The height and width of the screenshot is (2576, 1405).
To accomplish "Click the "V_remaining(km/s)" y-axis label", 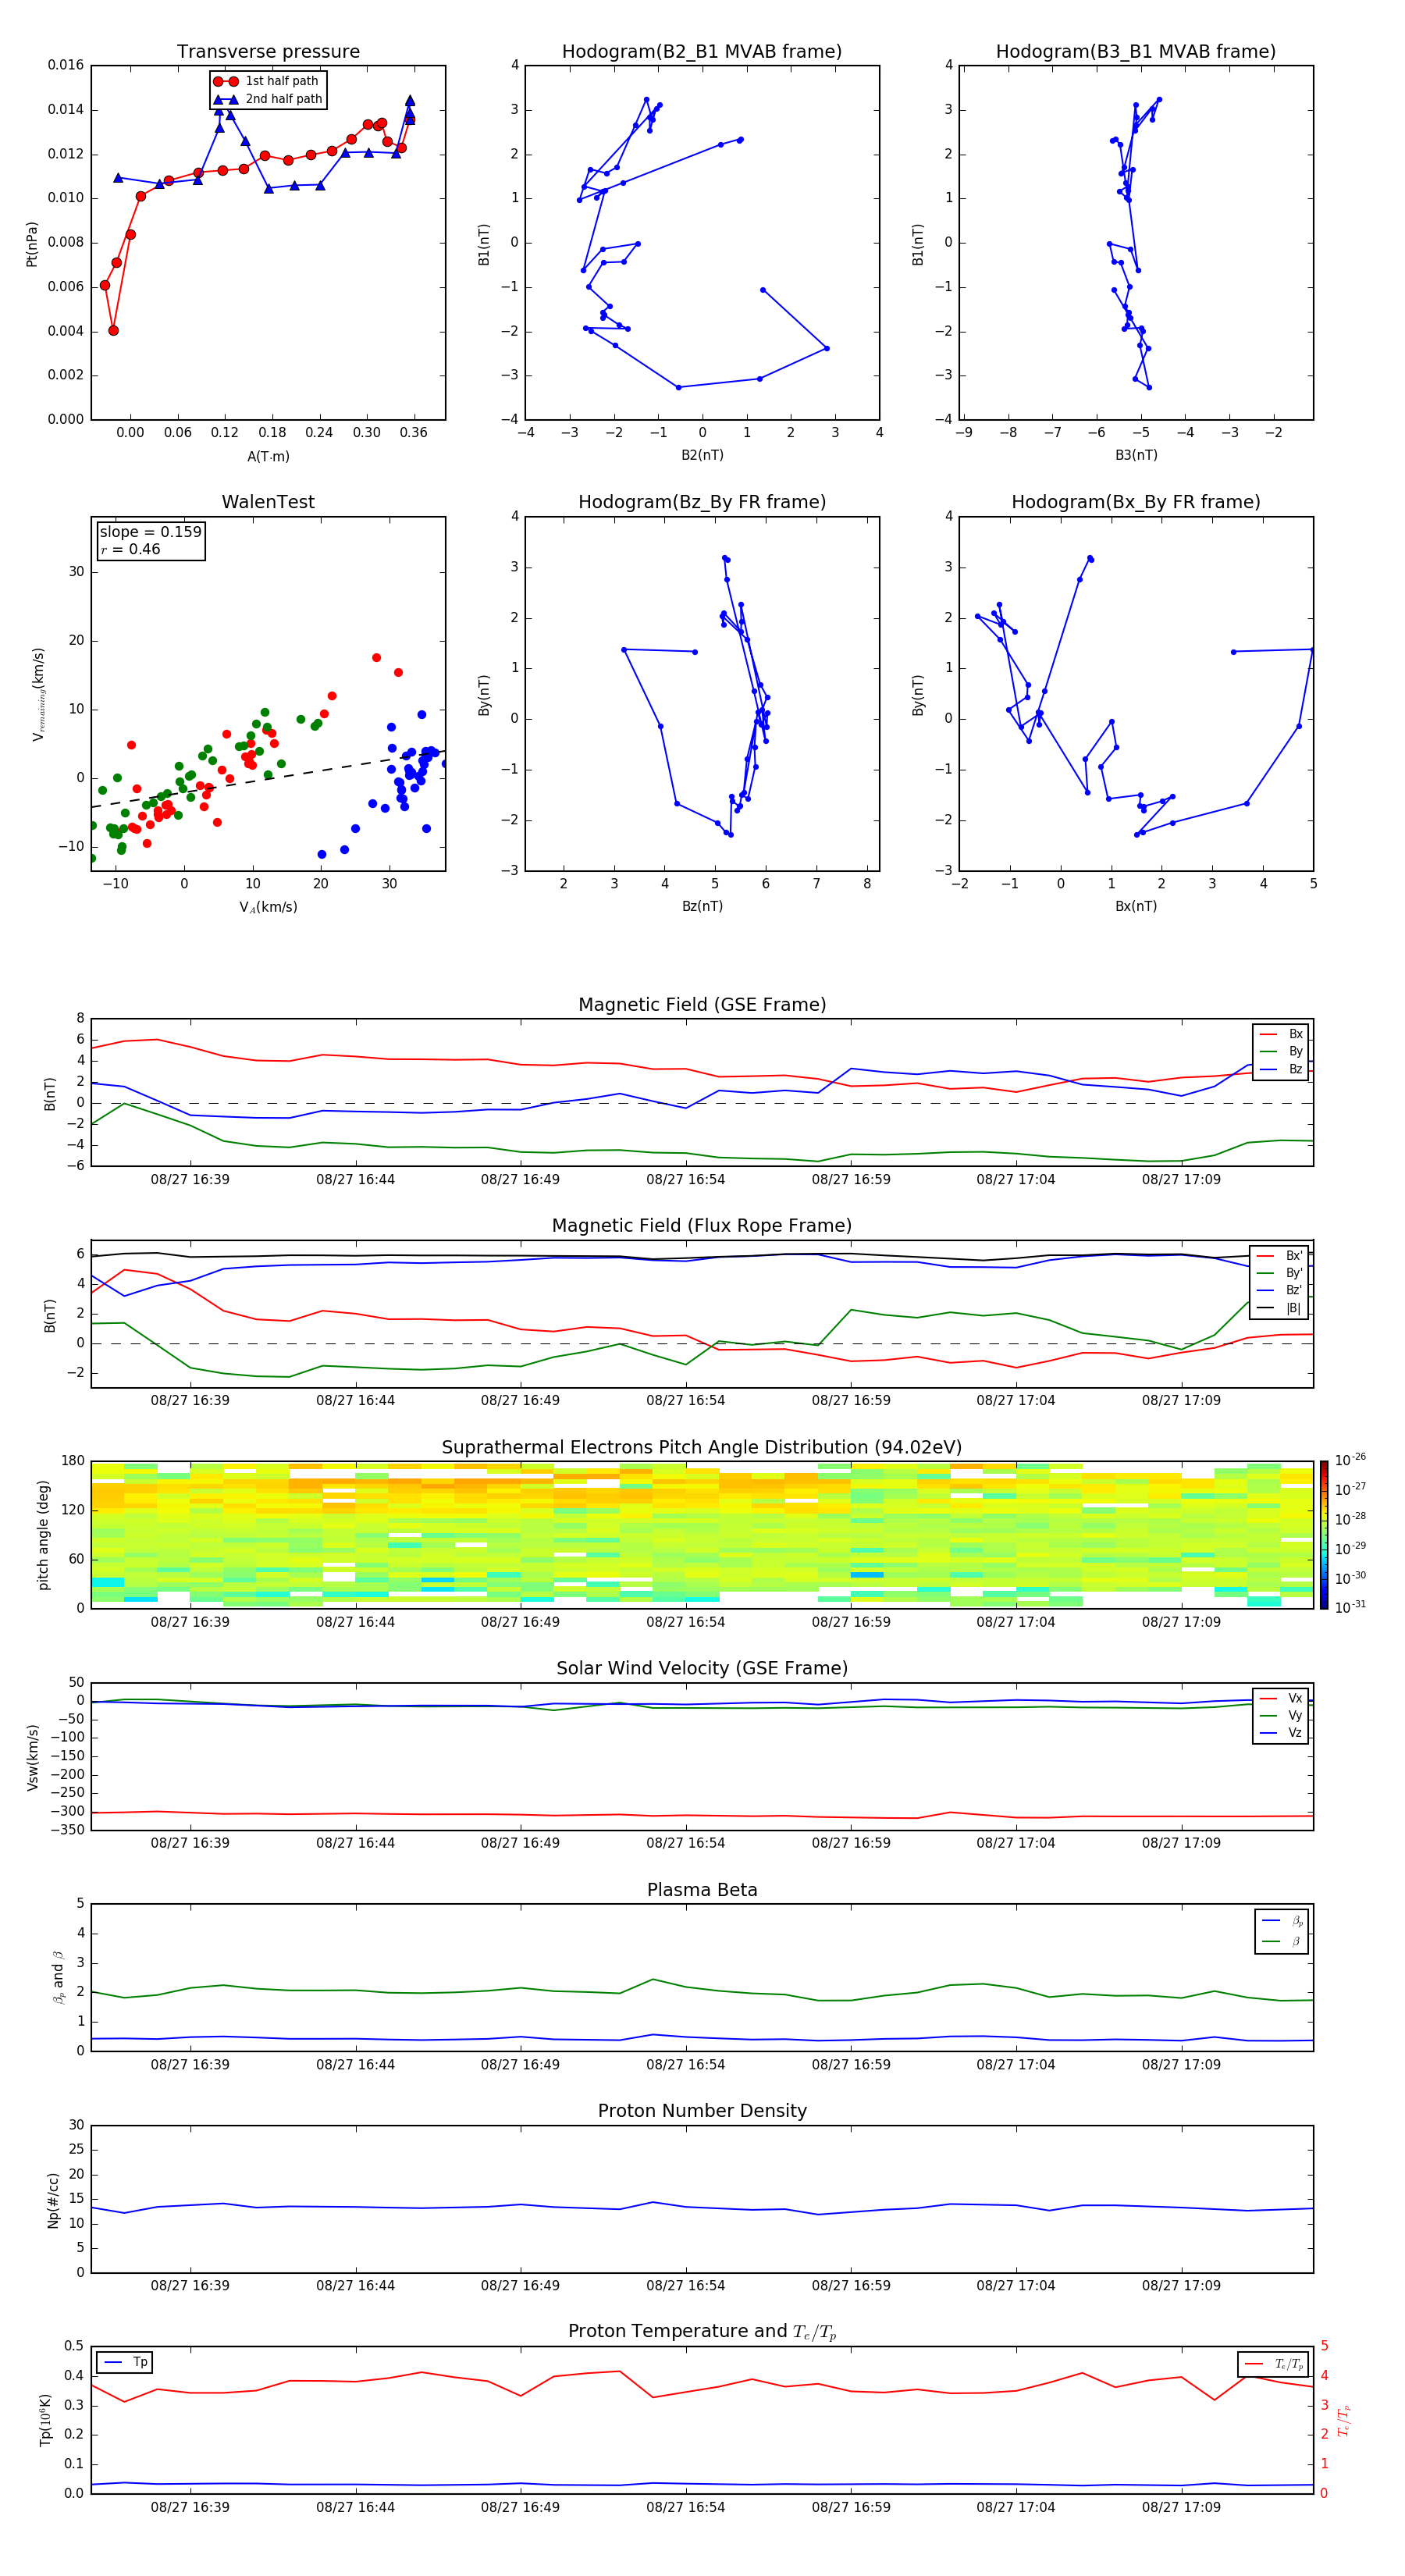I will pyautogui.click(x=39, y=694).
